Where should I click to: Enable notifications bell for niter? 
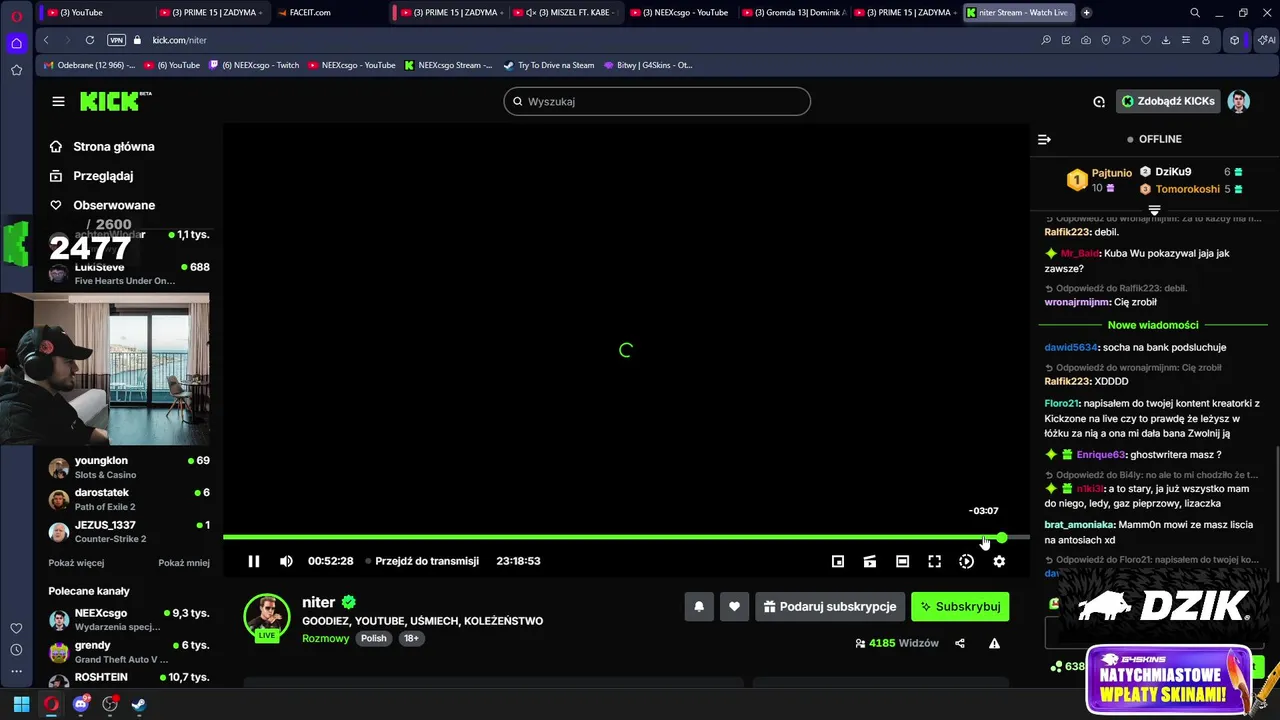click(699, 606)
